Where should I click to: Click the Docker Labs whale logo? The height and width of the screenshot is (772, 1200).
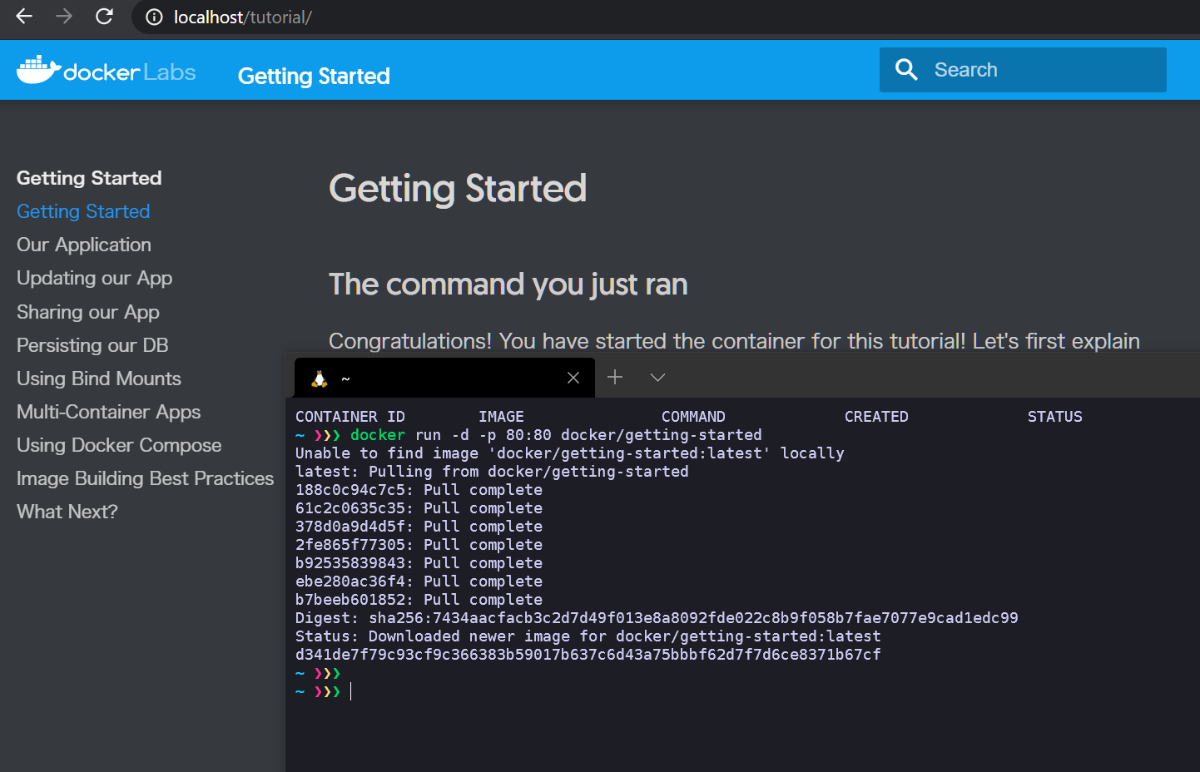(38, 70)
